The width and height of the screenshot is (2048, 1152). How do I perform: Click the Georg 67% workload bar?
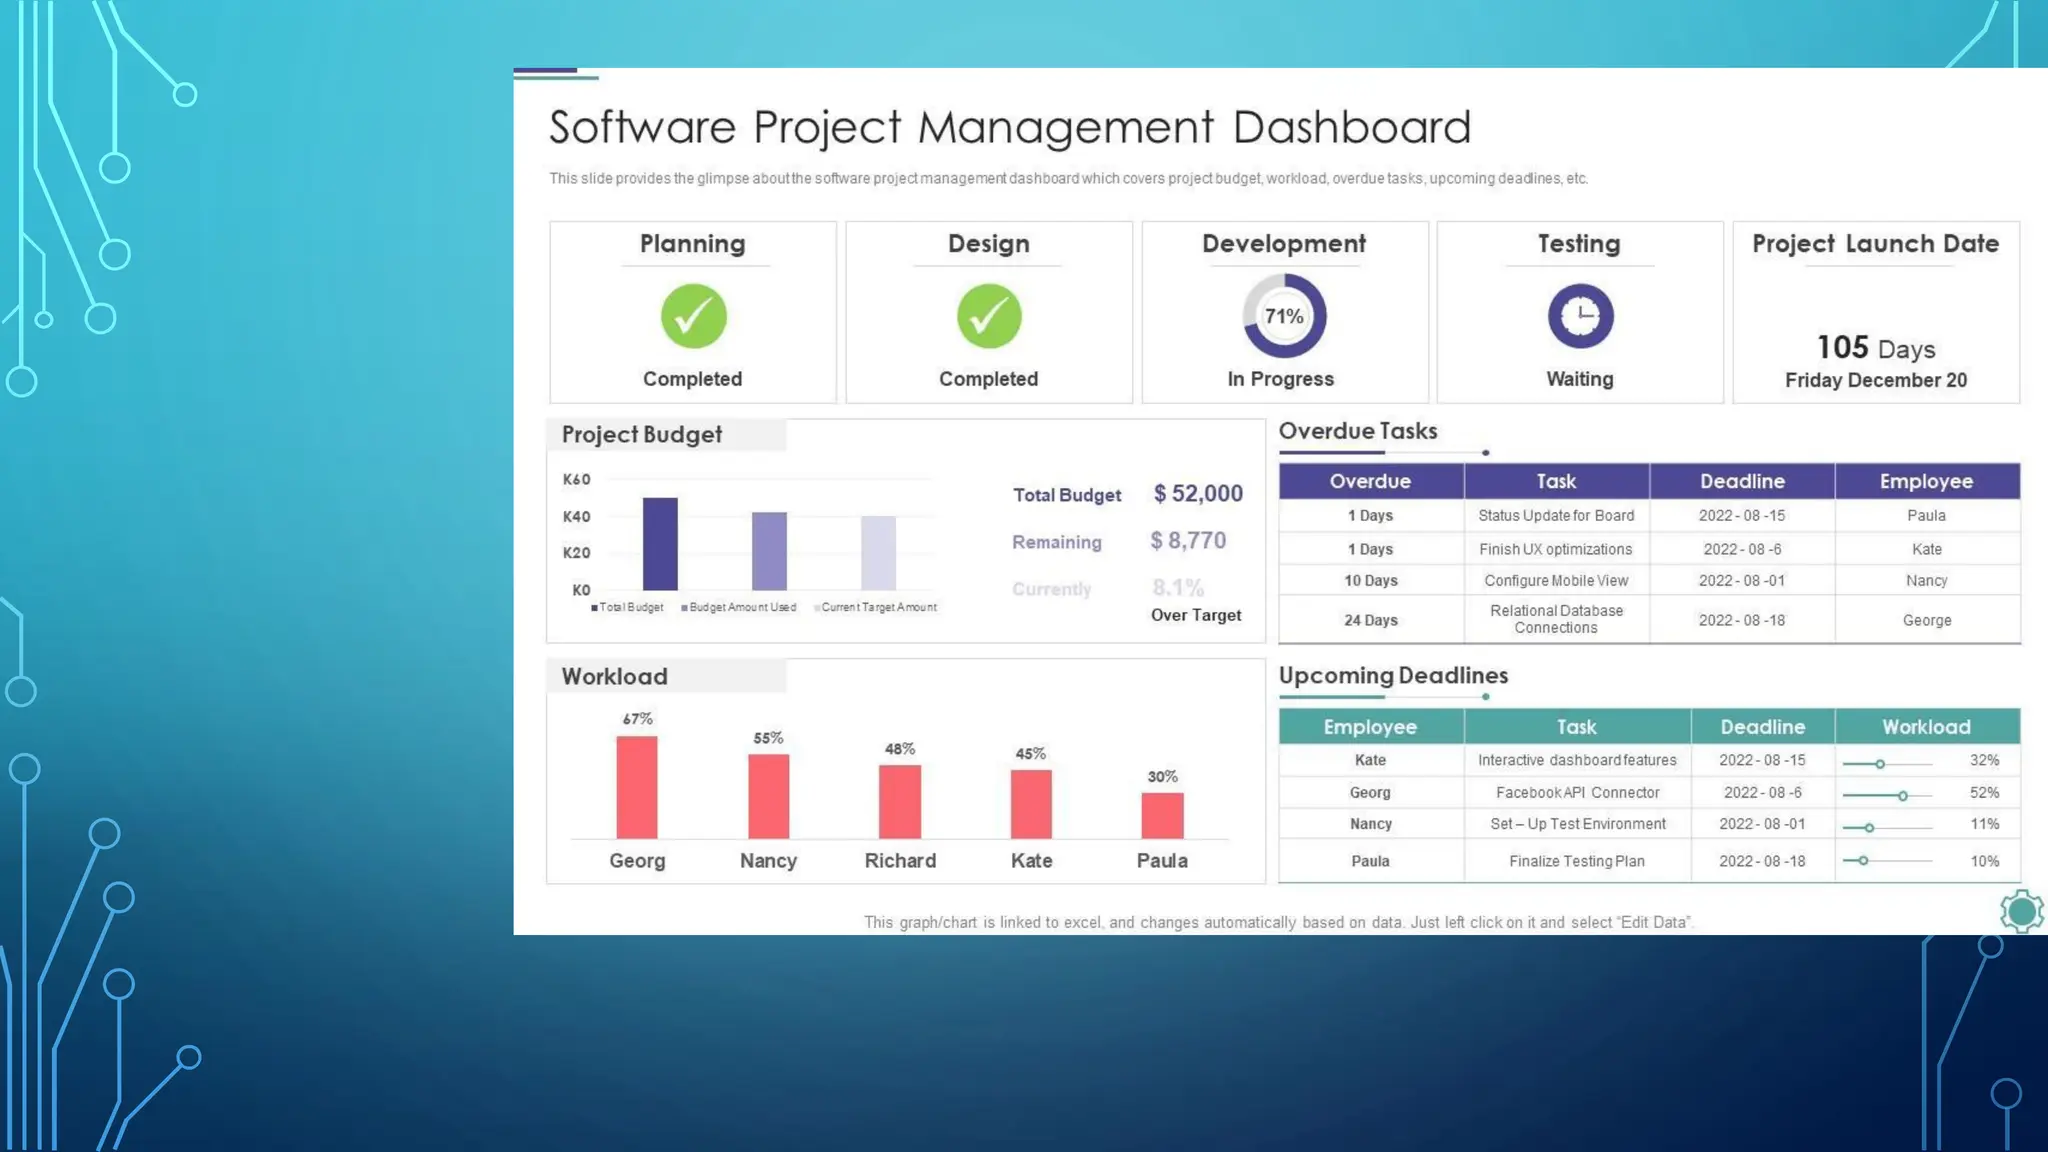tap(637, 787)
